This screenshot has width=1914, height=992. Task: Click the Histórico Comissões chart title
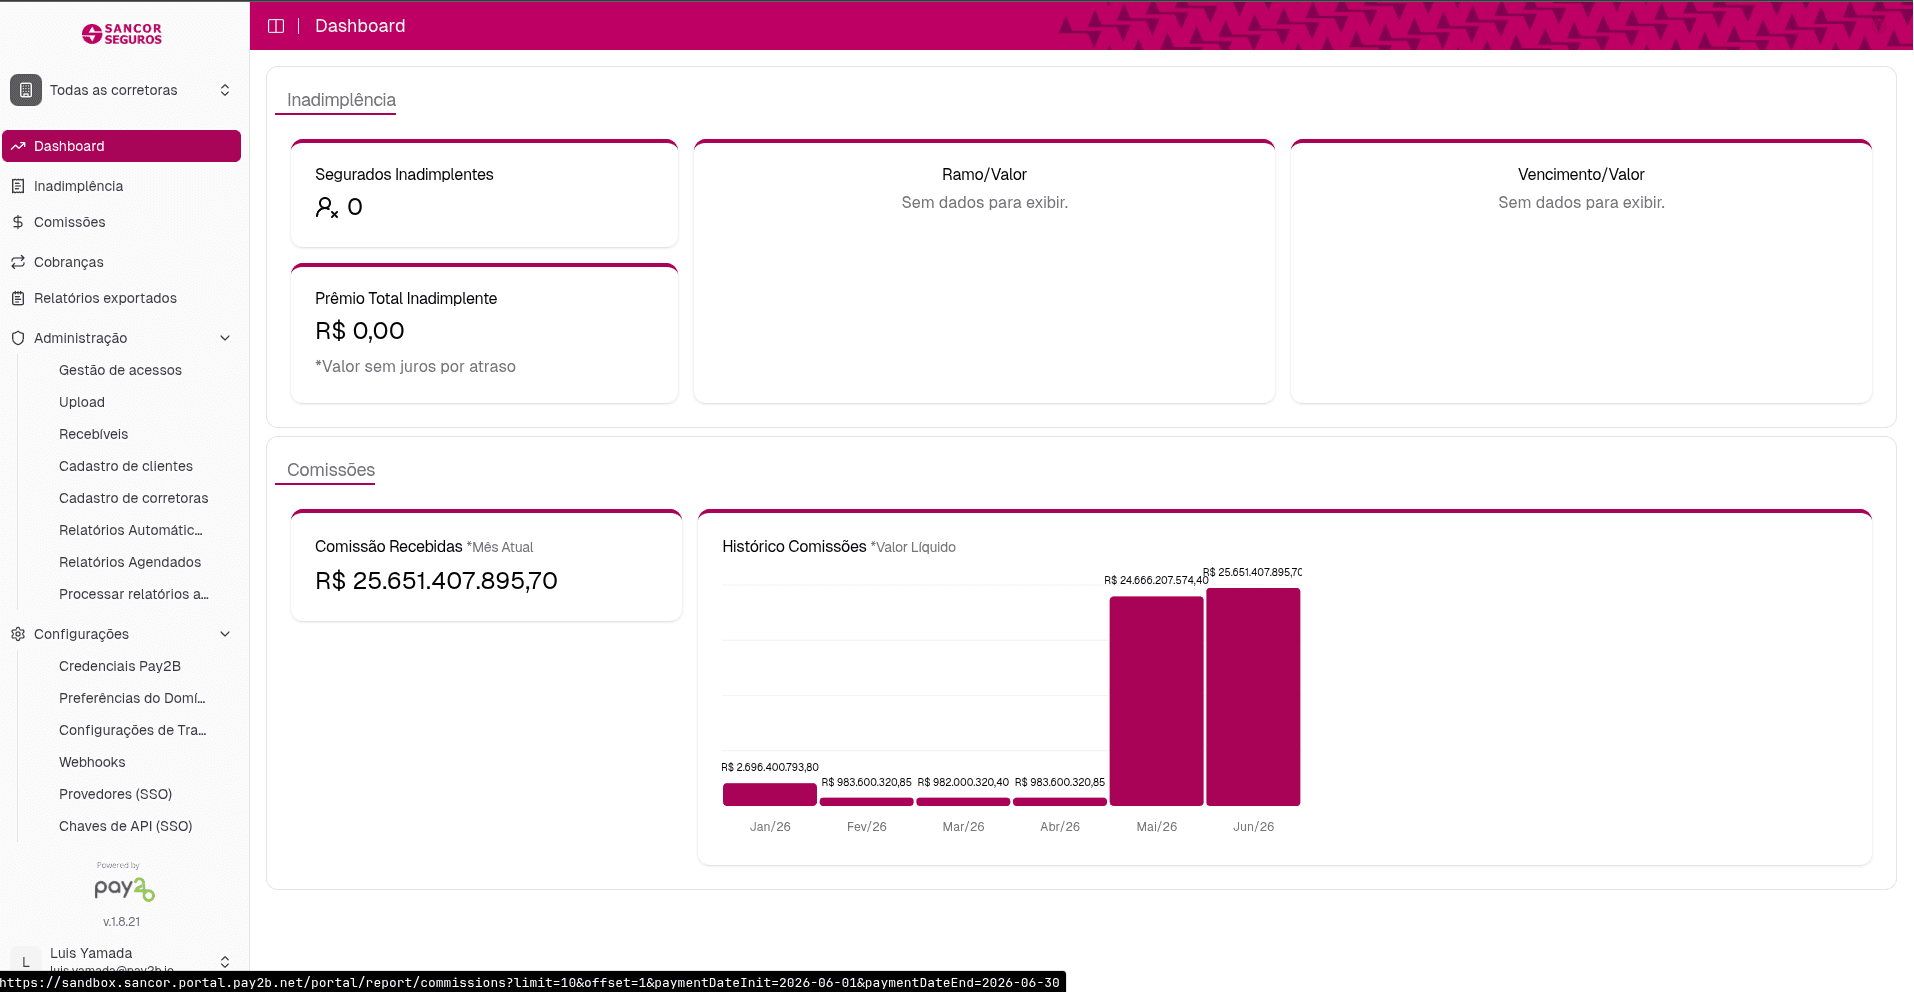794,546
